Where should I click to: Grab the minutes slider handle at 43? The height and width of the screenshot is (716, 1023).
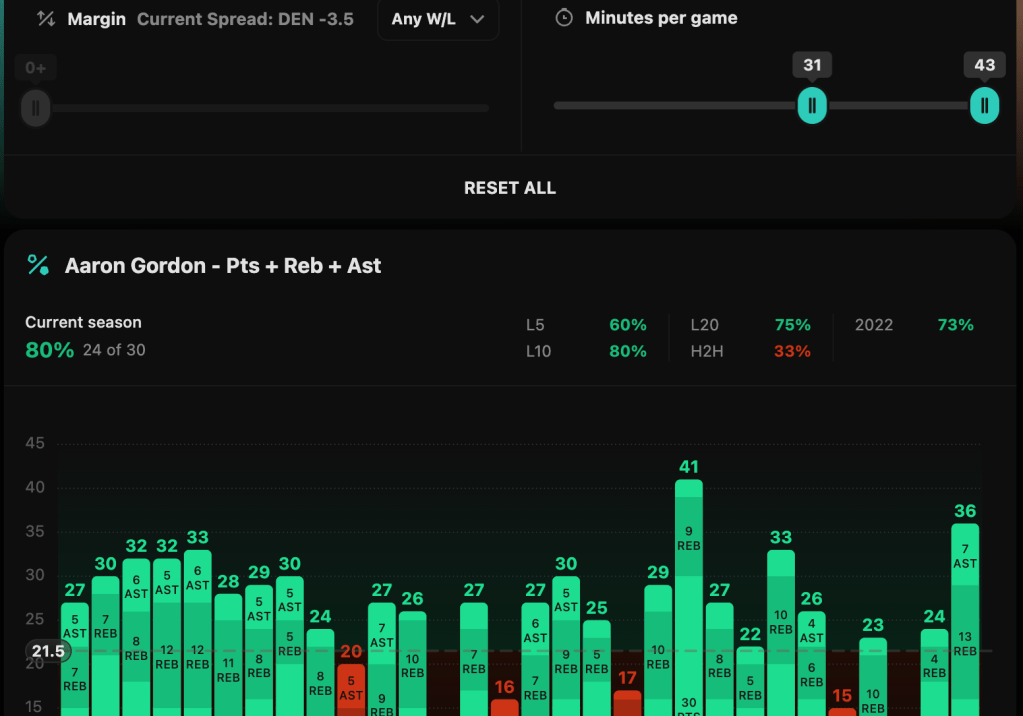tap(984, 105)
